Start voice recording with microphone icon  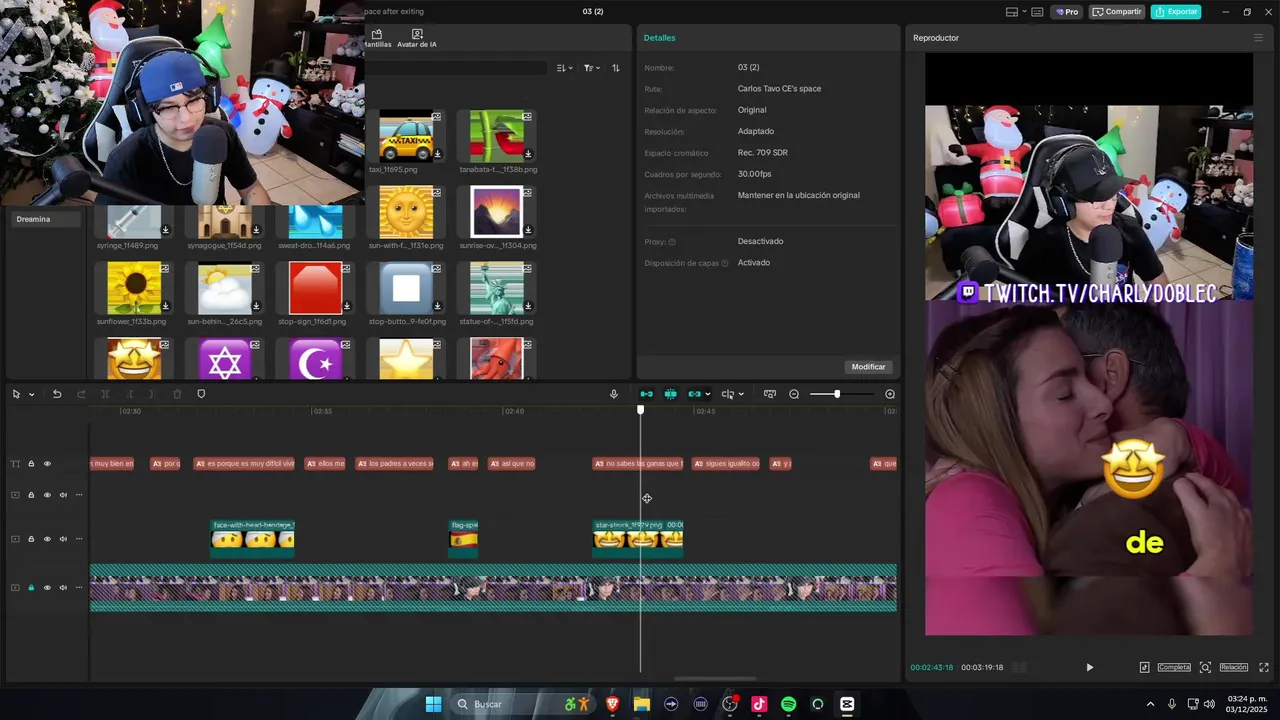614,394
